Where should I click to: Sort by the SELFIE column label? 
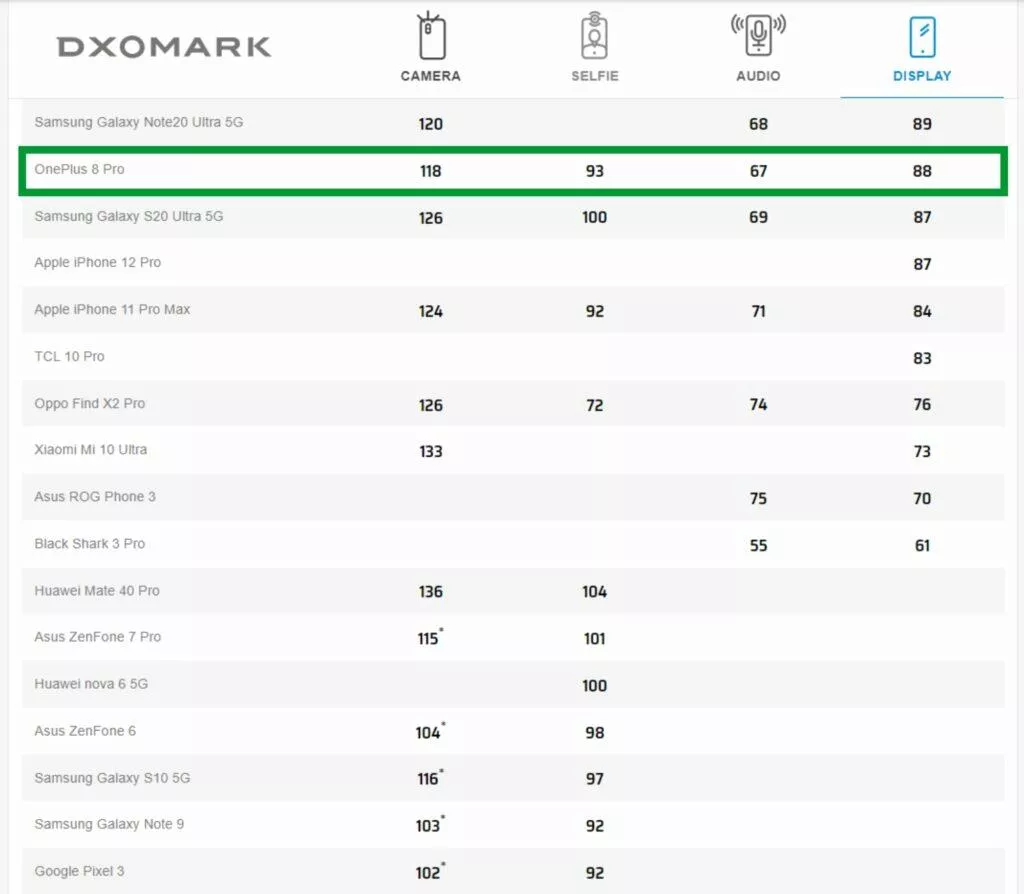[x=594, y=76]
